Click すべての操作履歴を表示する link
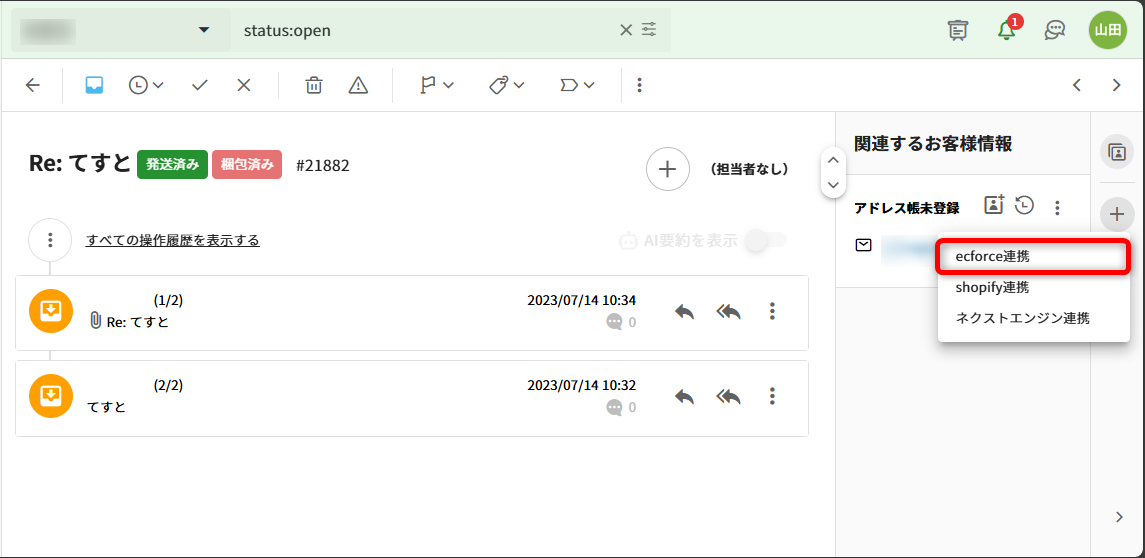 coord(173,240)
